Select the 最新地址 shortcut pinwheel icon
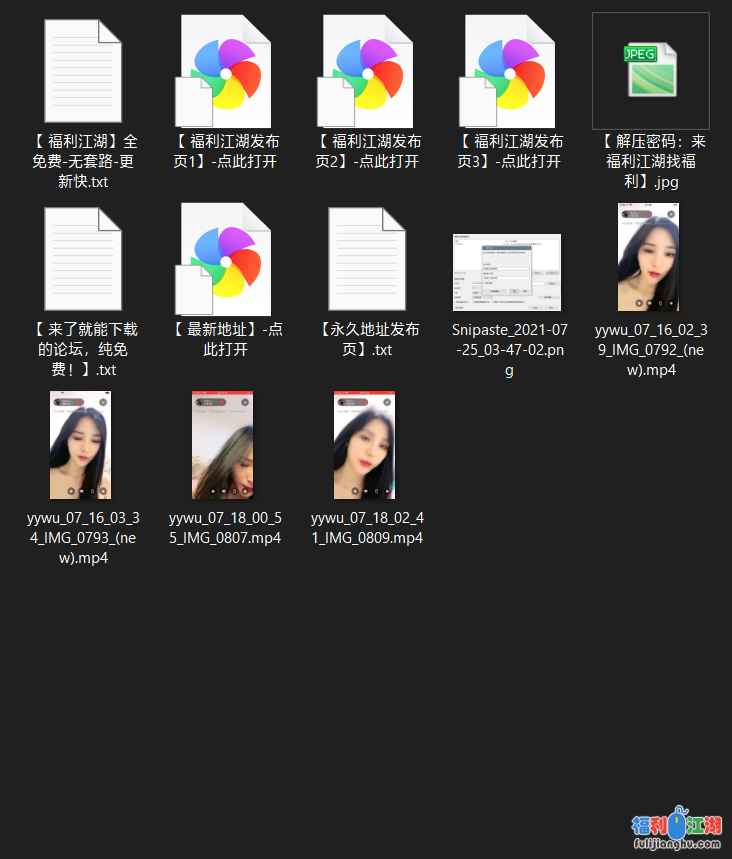Screen dimensions: 732x859 (x=225, y=258)
